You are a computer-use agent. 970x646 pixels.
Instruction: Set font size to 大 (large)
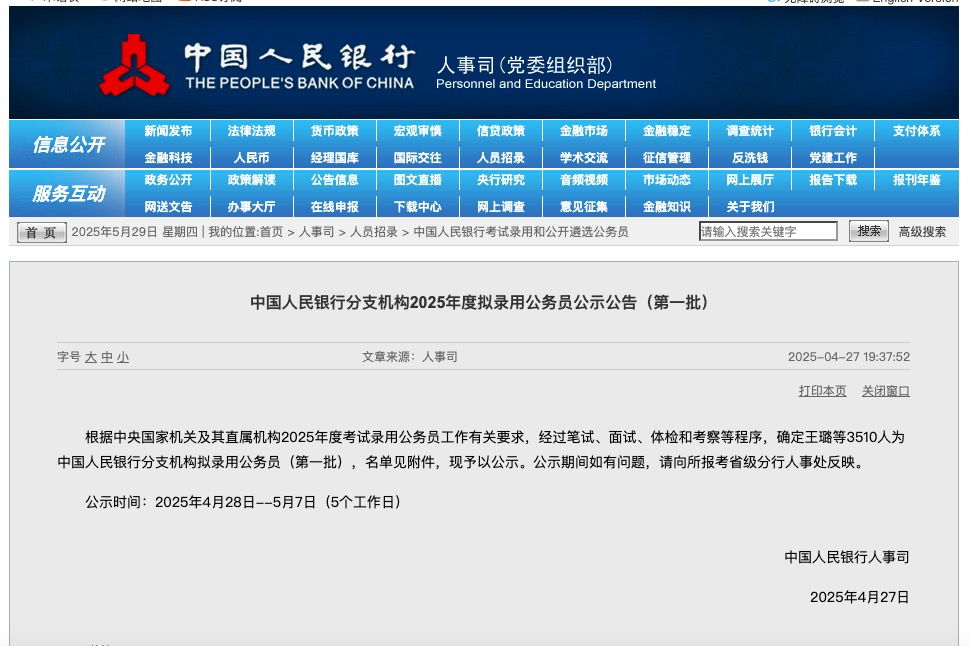click(x=90, y=357)
